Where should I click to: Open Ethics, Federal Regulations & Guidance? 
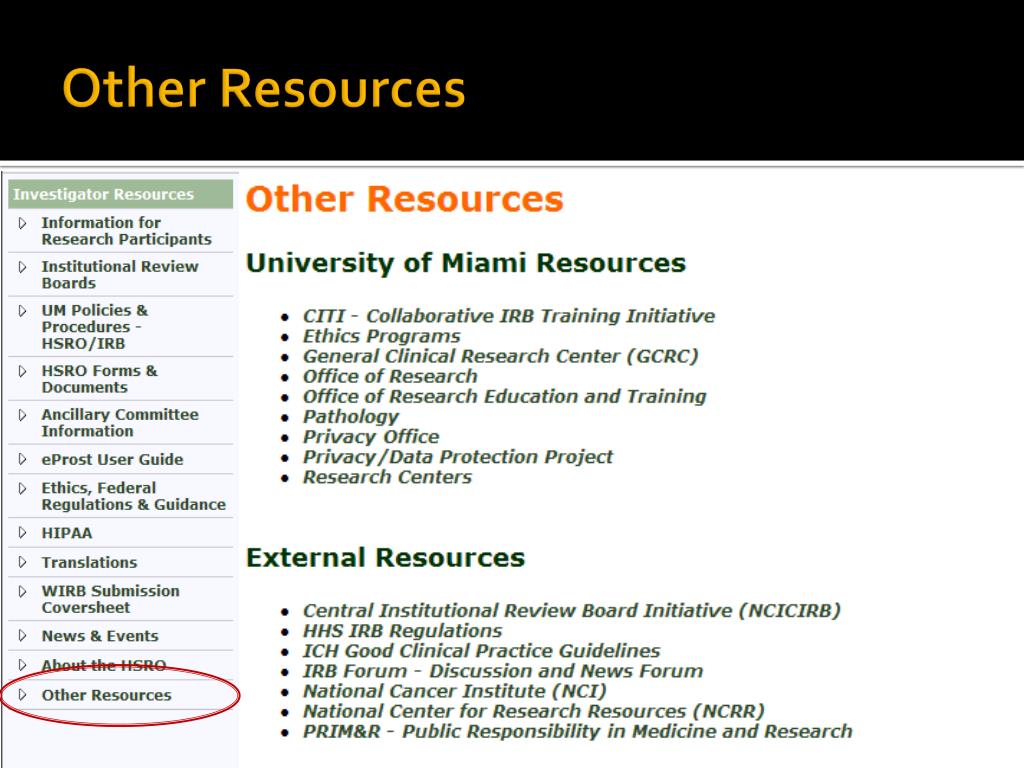133,496
